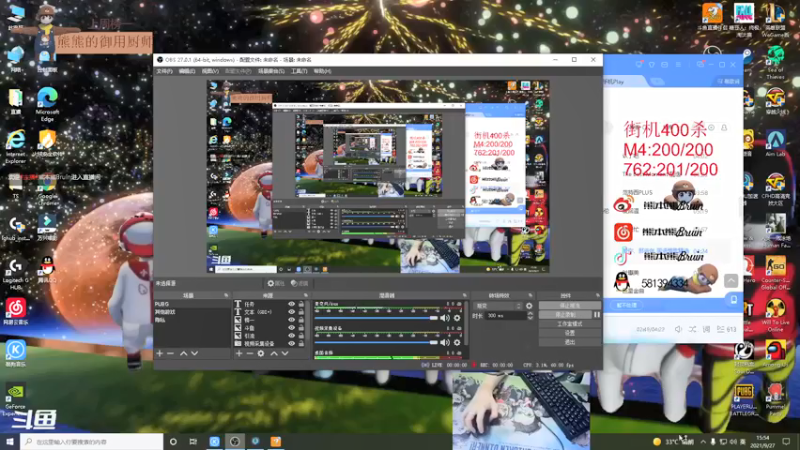Adjust the 麦克风/Aux volume slider

coord(376,318)
